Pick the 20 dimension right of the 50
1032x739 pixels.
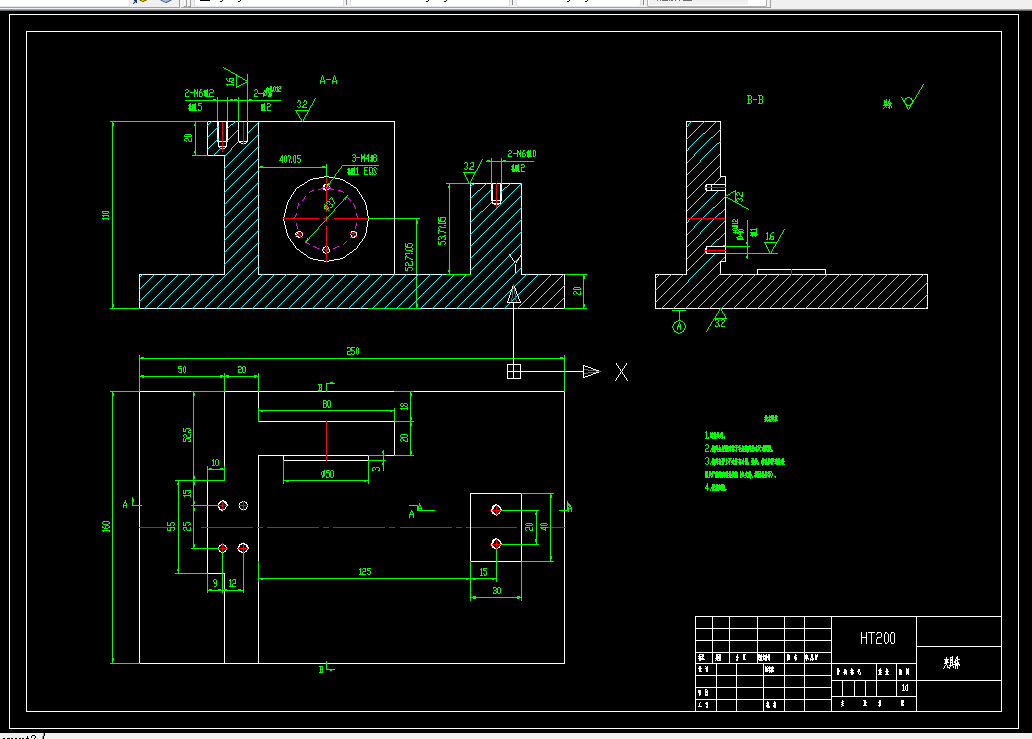[242, 370]
